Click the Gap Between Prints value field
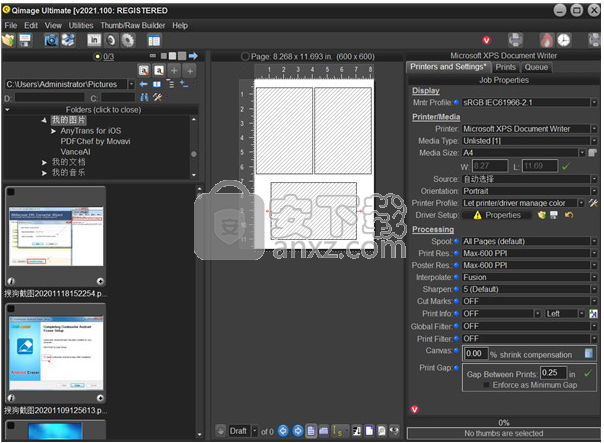 [553, 373]
